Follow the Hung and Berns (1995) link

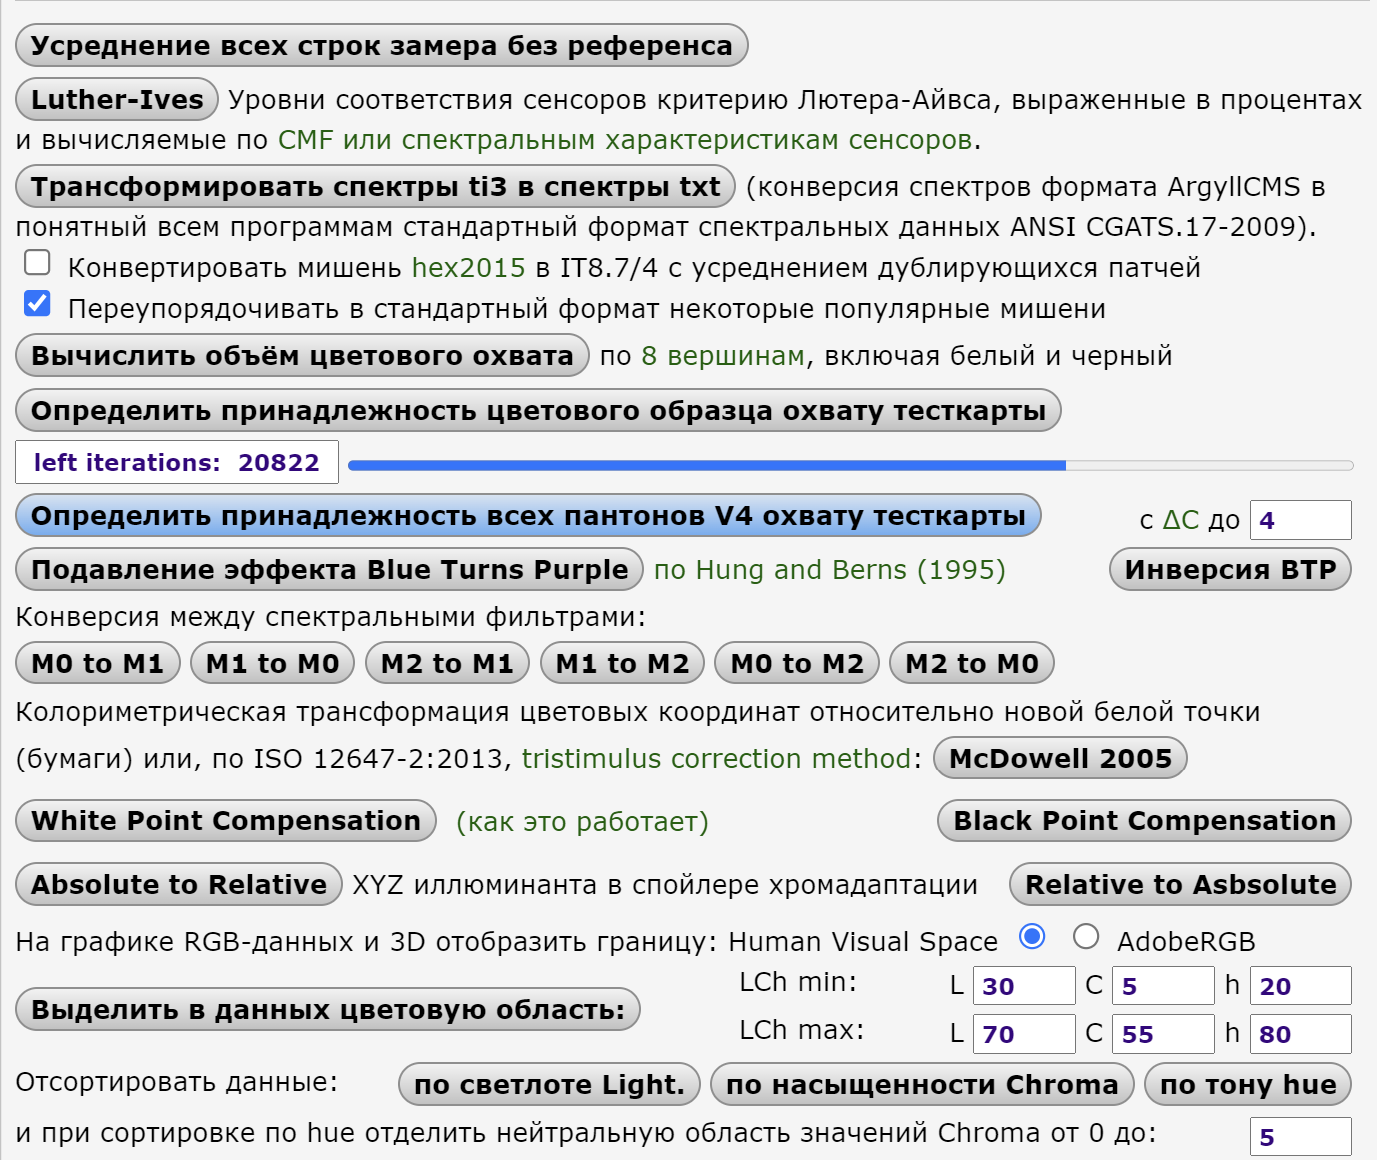(829, 570)
